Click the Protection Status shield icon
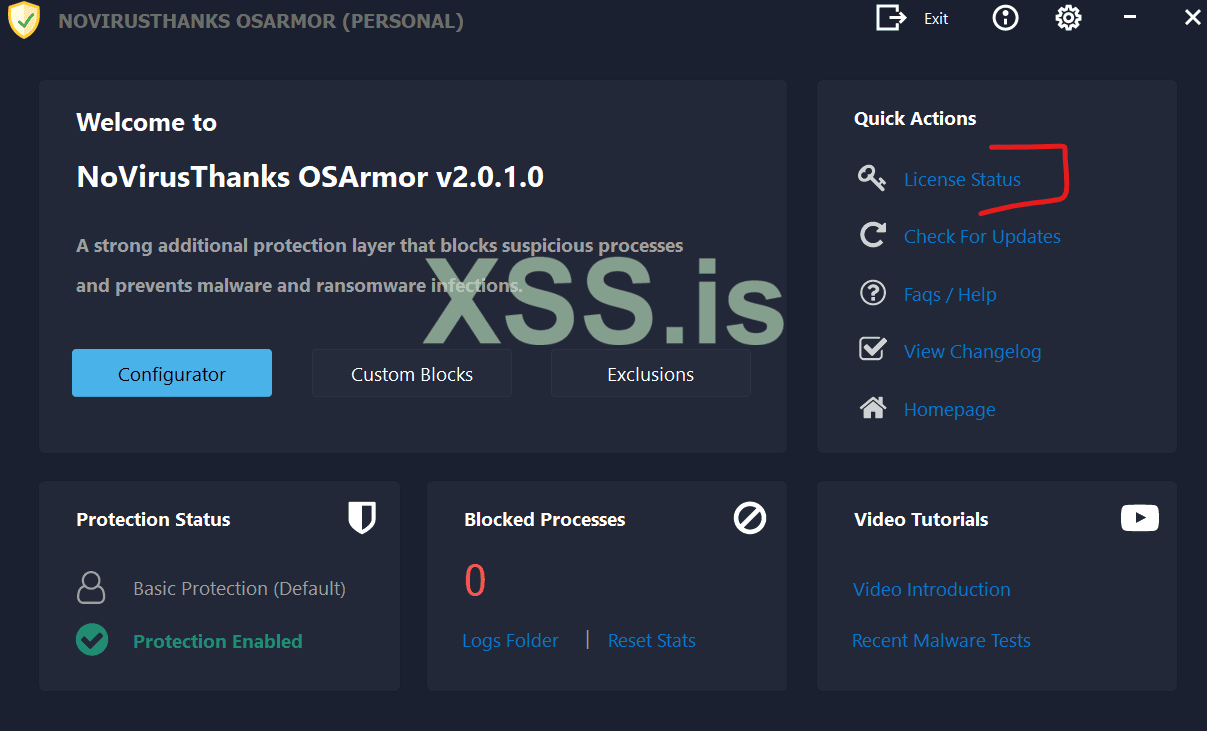1207x731 pixels. click(x=362, y=518)
